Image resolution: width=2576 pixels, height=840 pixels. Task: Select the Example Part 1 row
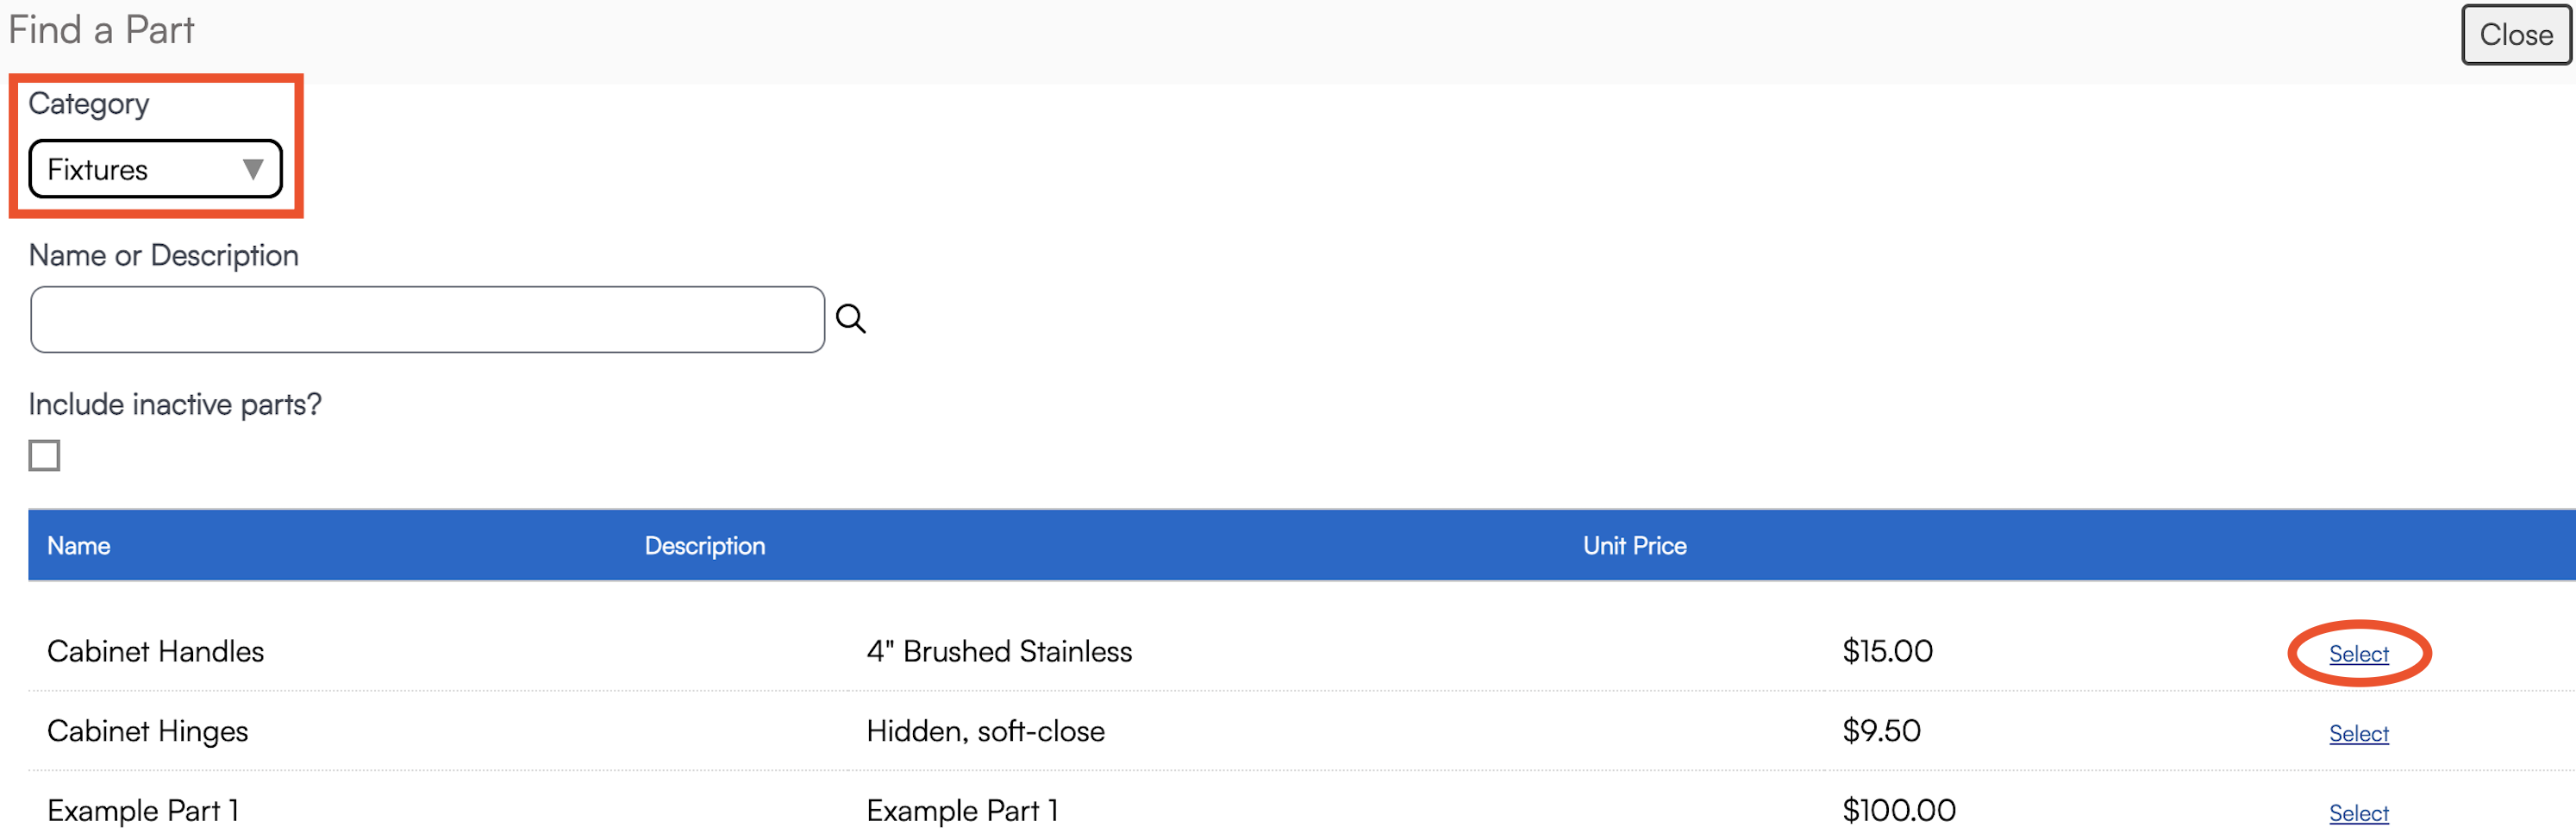tap(2358, 813)
